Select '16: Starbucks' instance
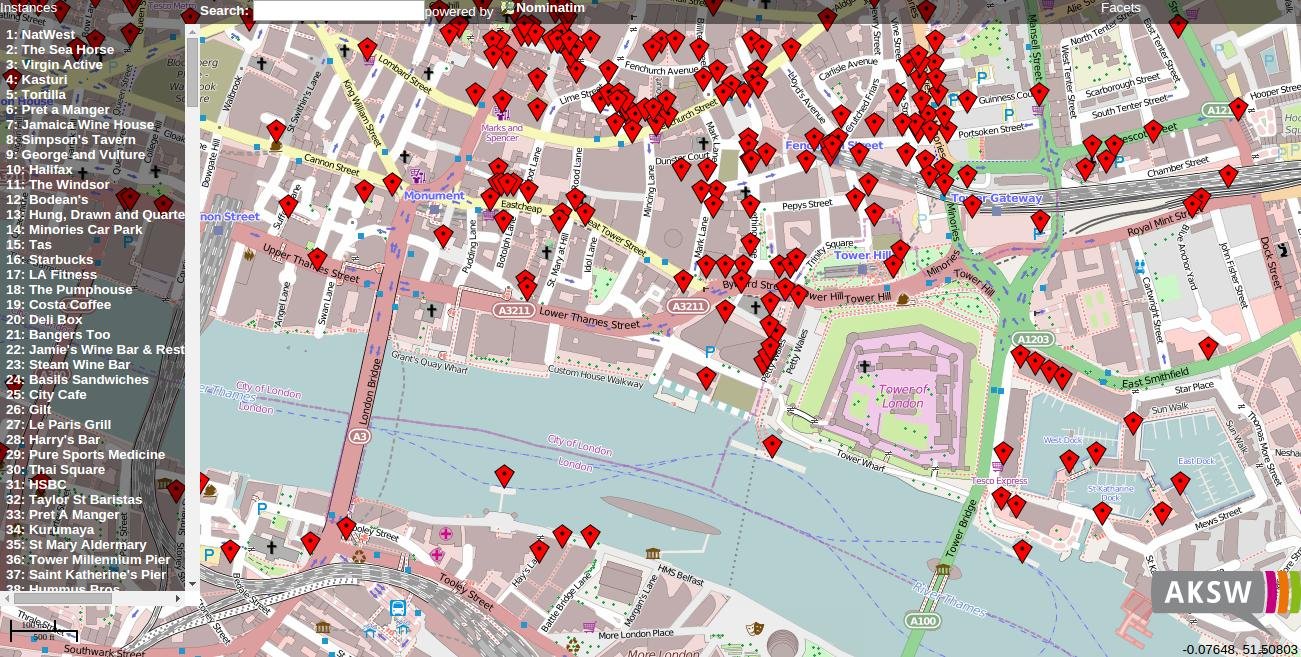Screen dimensions: 1301x657 pyautogui.click(x=49, y=259)
